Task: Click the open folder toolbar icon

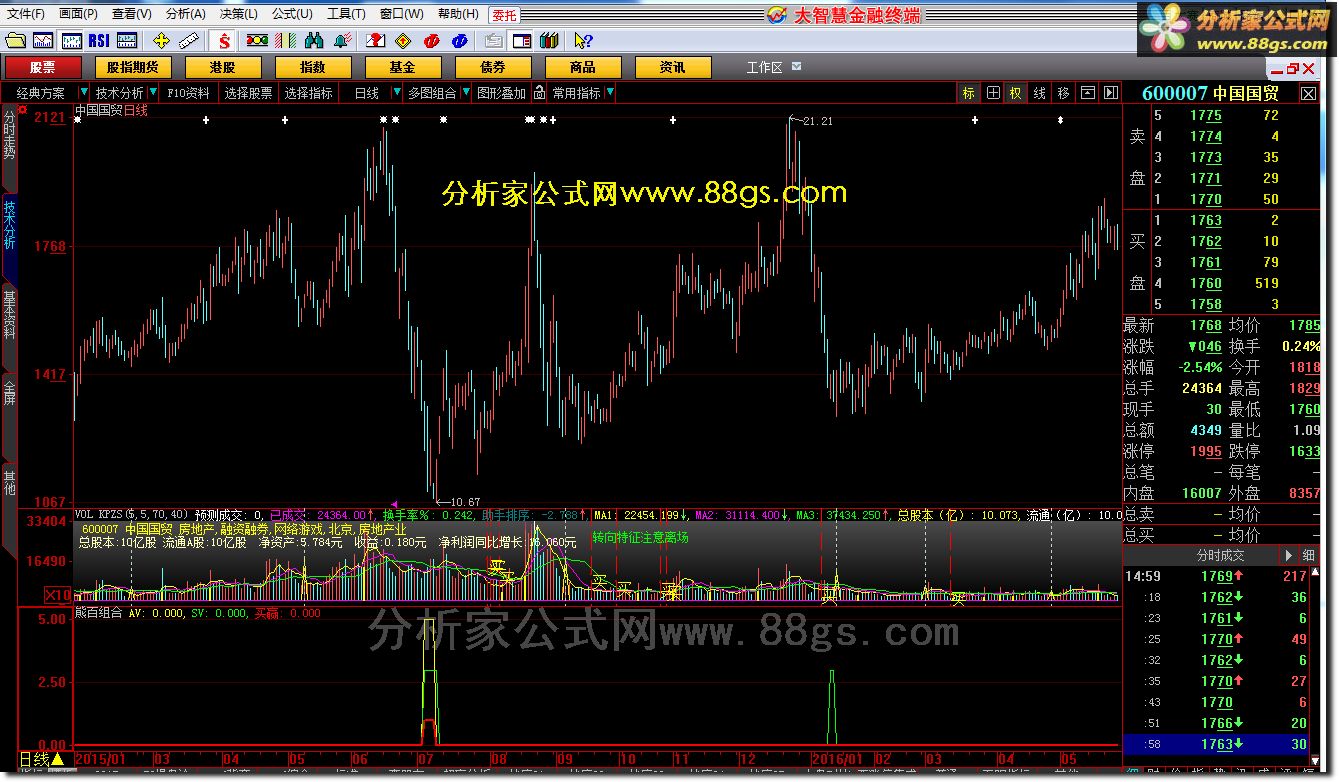Action: point(15,41)
